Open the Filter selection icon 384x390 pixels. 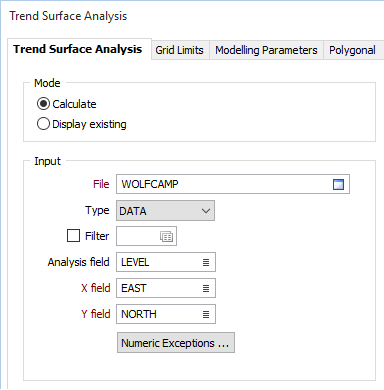(x=166, y=236)
